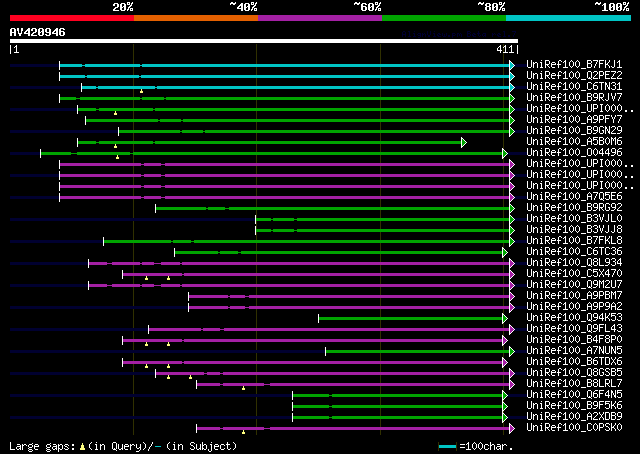Click the orange ~40% identity legend segment
The width and height of the screenshot is (640, 454).
pos(196,18)
